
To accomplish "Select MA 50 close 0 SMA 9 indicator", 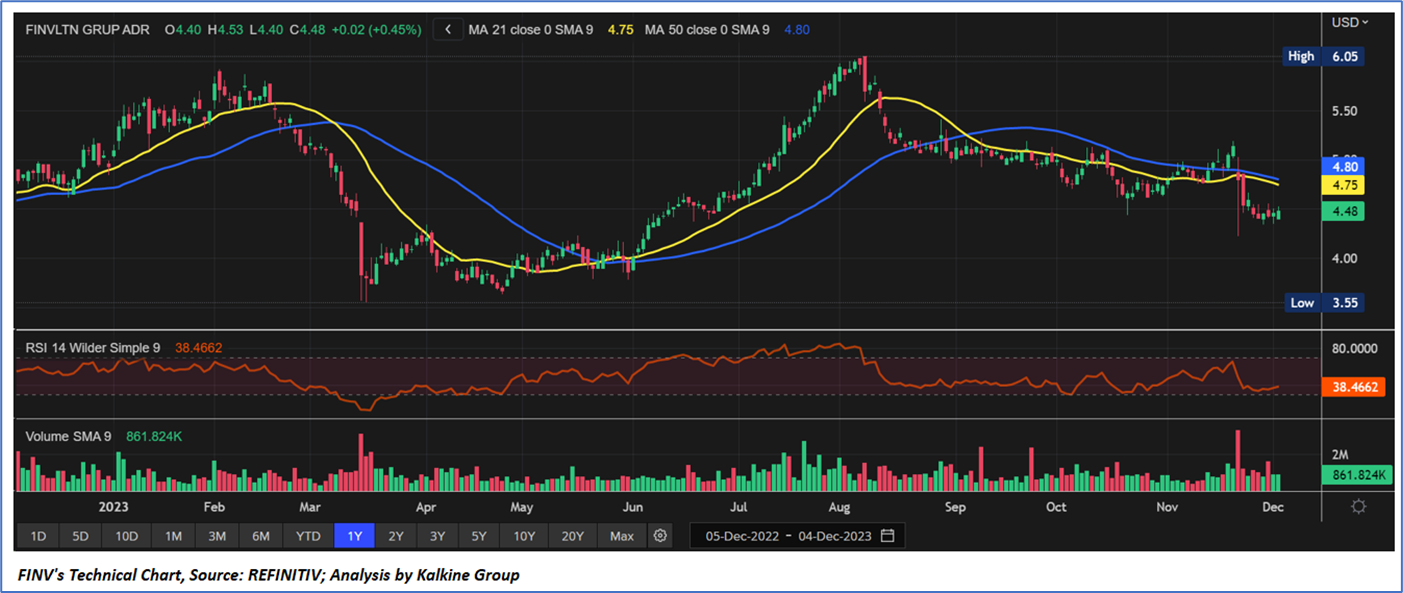I will [707, 30].
